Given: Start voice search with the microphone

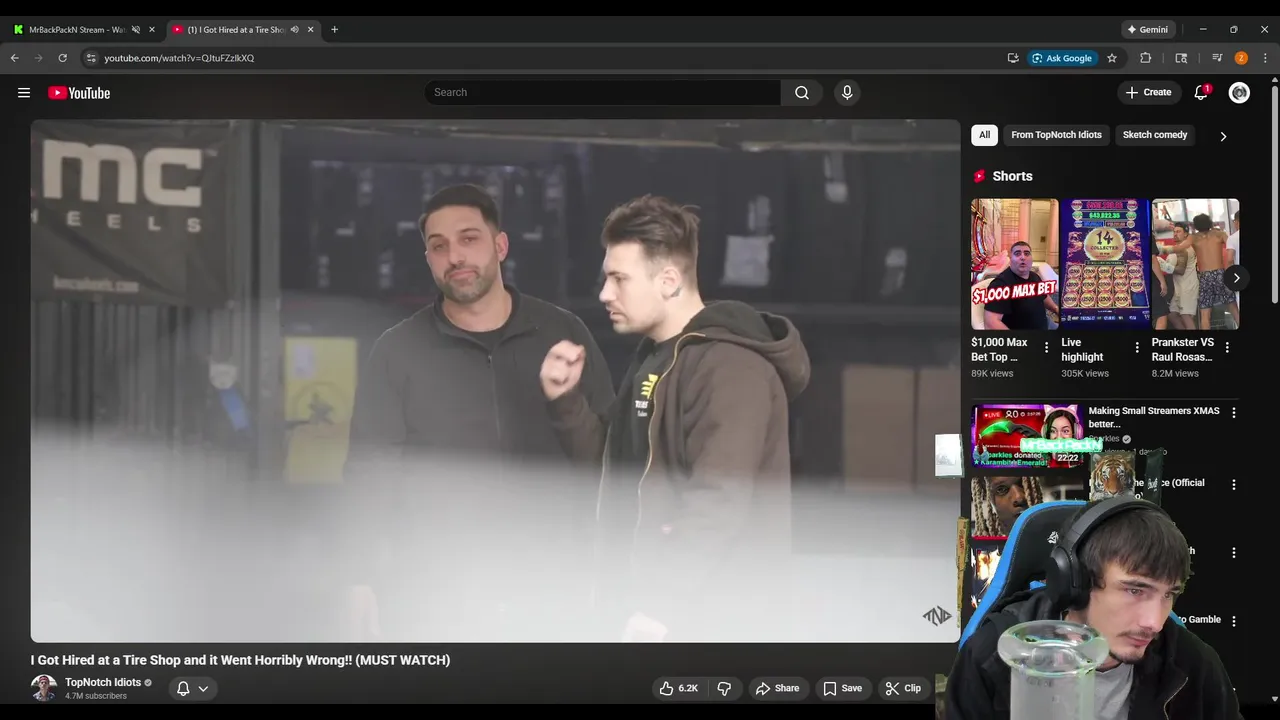Looking at the screenshot, I should [x=847, y=93].
